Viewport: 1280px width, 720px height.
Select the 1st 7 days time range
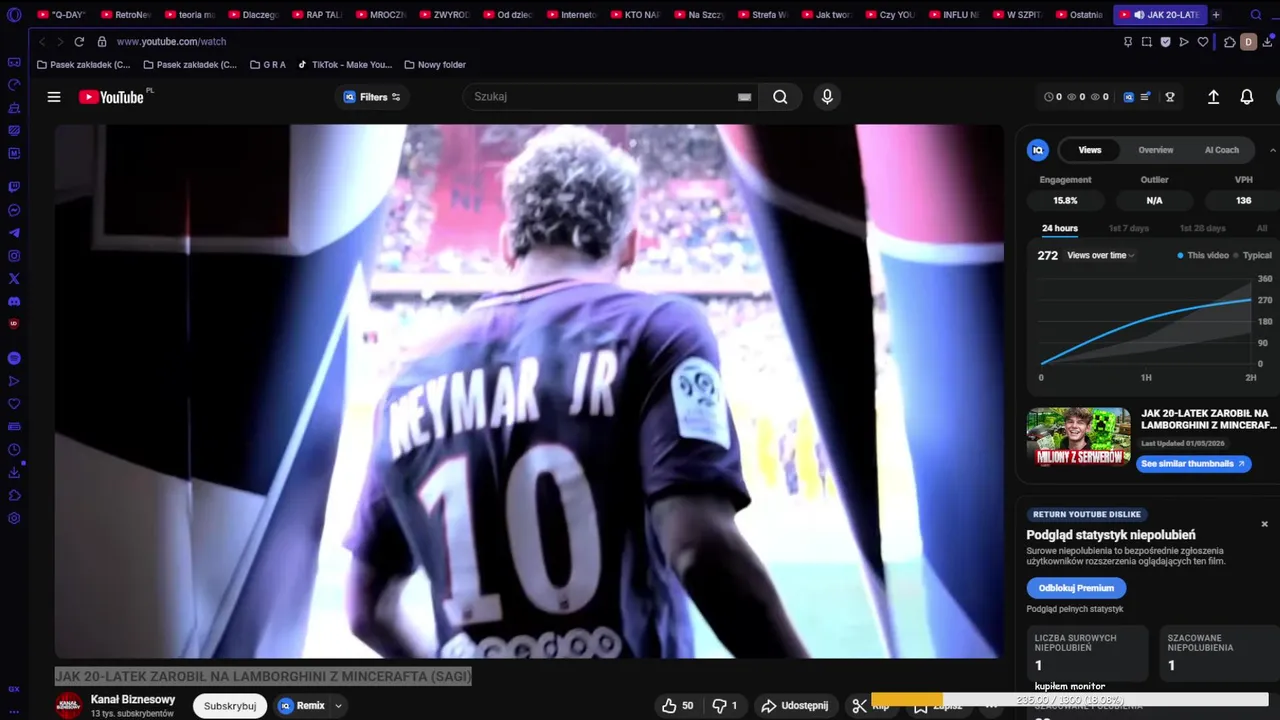click(x=1128, y=228)
